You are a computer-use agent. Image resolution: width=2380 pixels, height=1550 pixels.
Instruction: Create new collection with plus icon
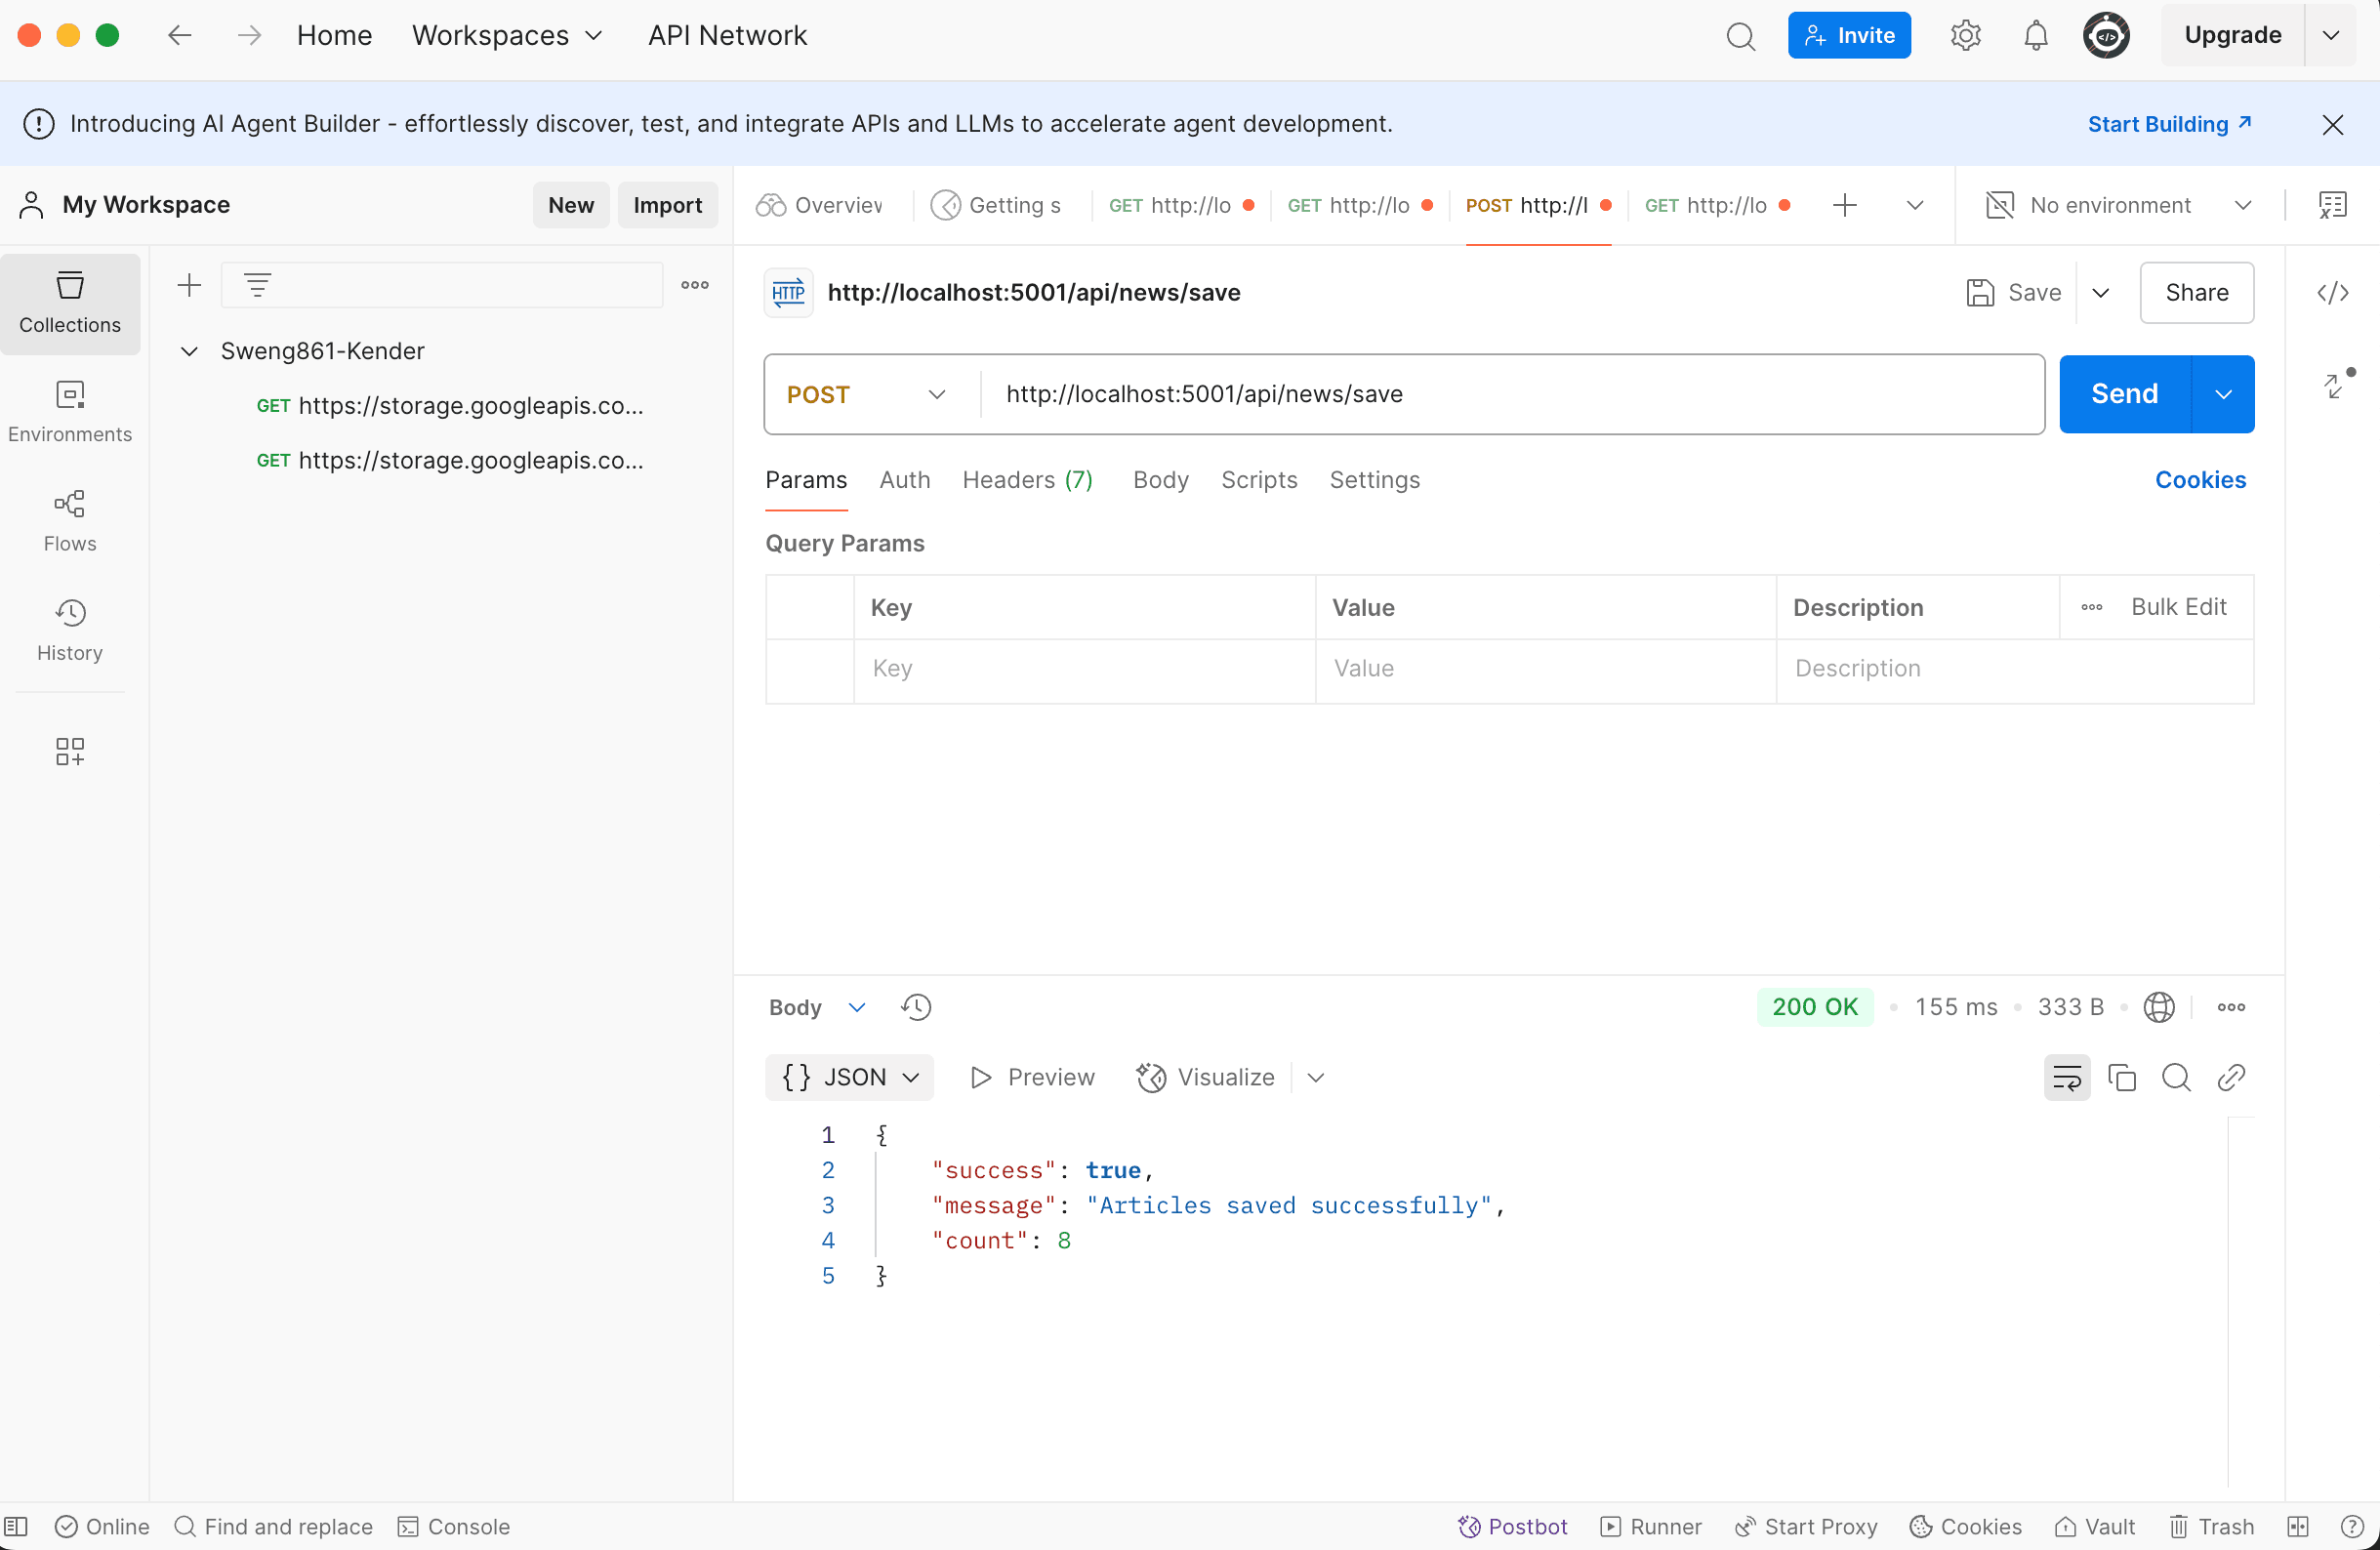click(189, 285)
